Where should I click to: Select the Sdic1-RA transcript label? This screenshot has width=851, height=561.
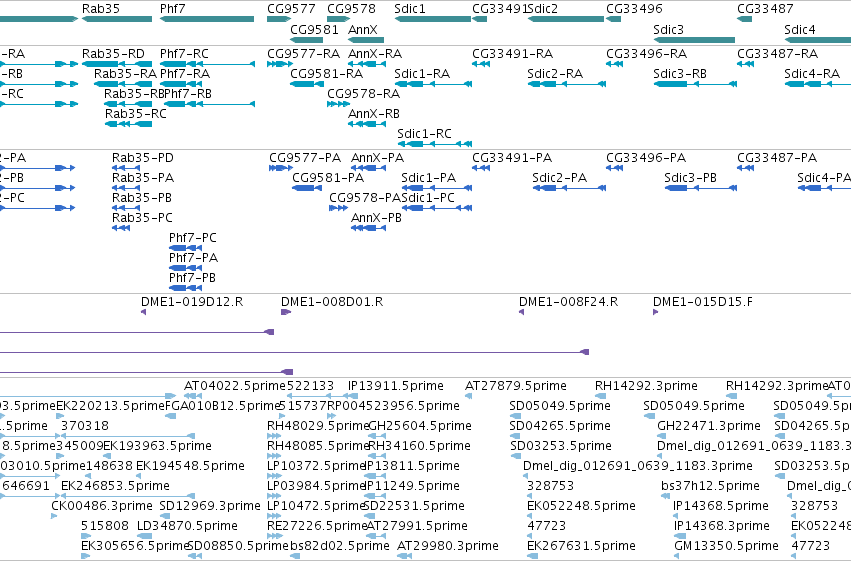[x=422, y=74]
